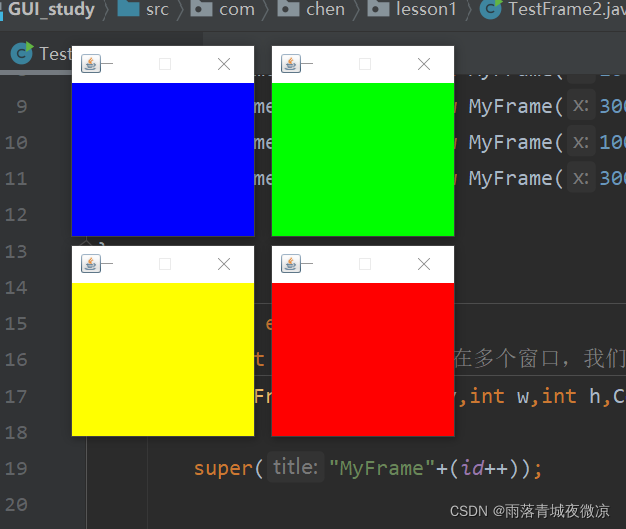Image resolution: width=626 pixels, height=529 pixels.
Task: Click the title: parameter hint on line 19
Action: (295, 467)
